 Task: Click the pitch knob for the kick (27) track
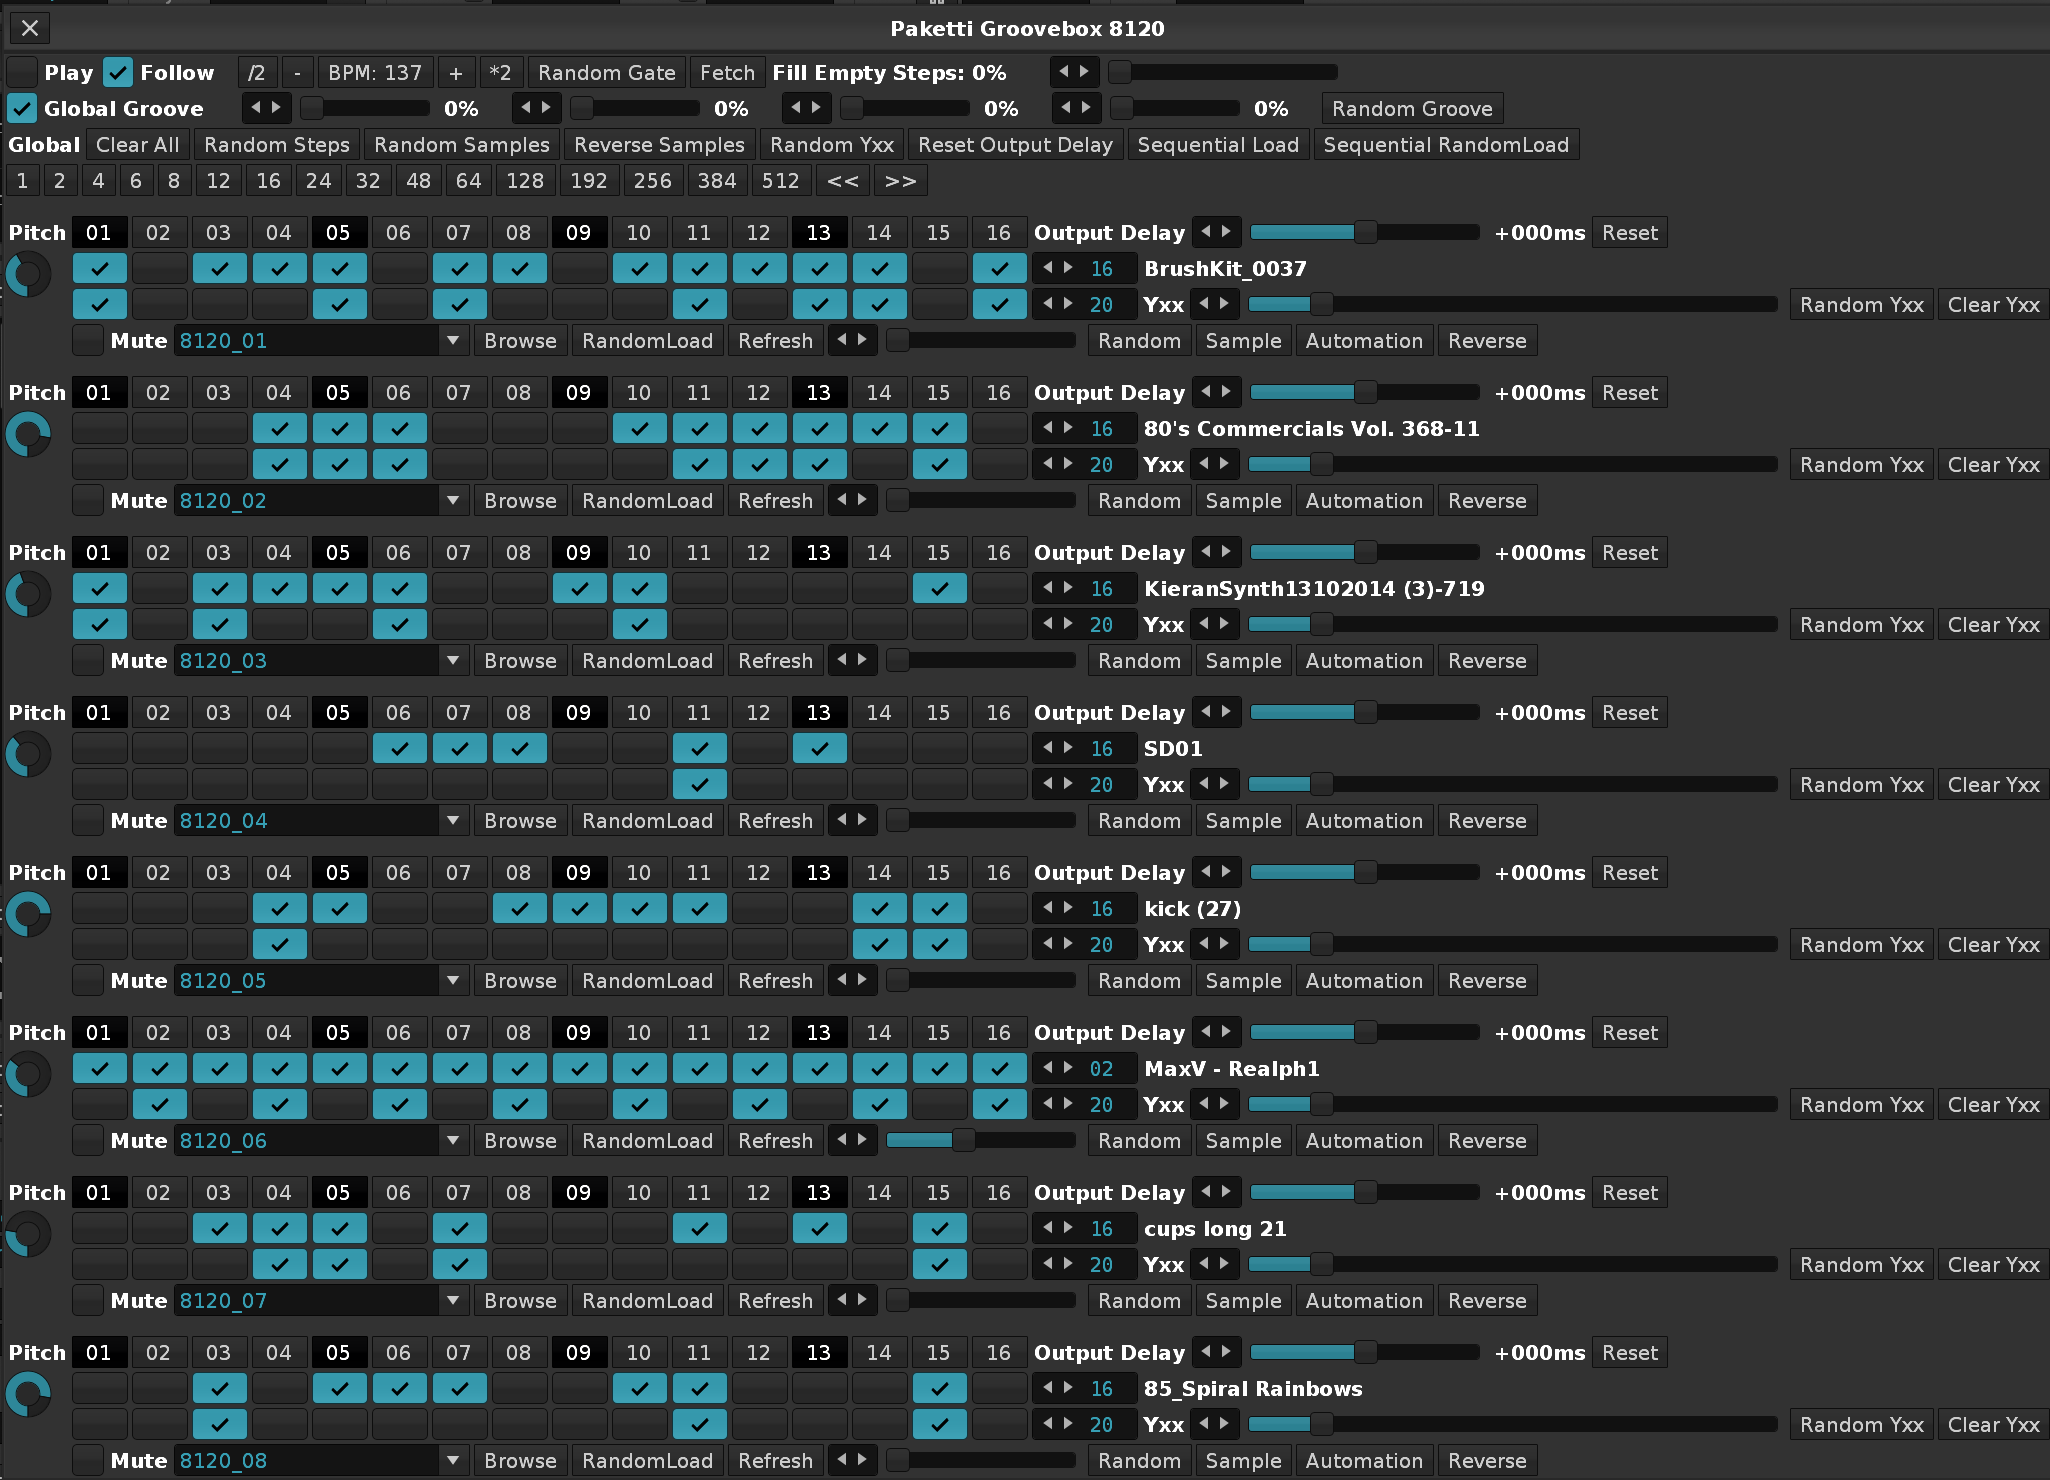[x=28, y=914]
